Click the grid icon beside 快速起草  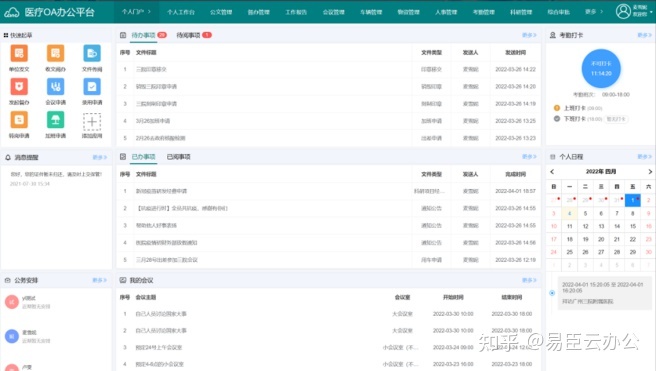pyautogui.click(x=6, y=35)
